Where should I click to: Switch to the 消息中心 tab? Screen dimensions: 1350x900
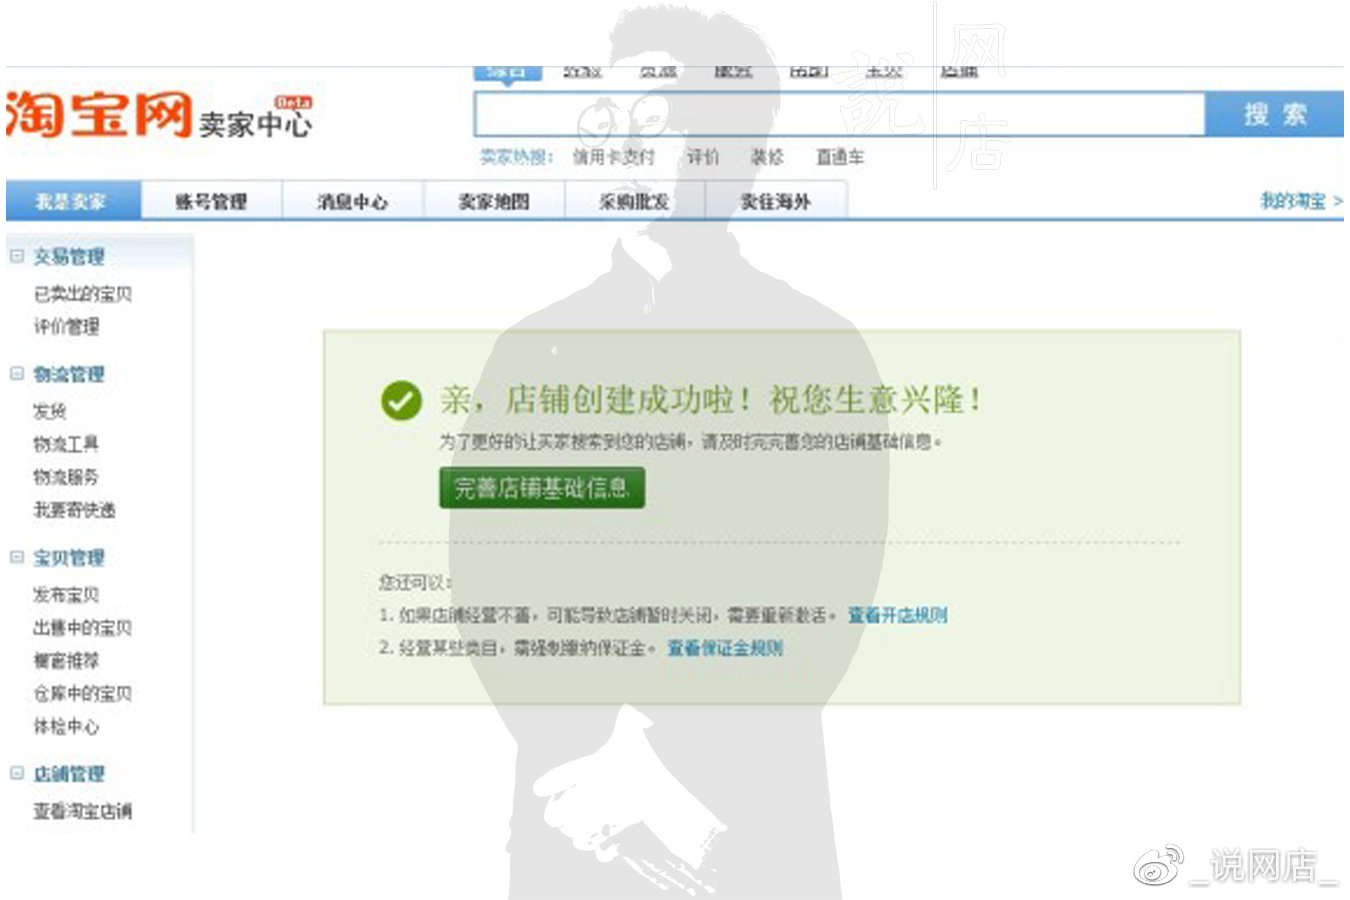click(x=353, y=201)
